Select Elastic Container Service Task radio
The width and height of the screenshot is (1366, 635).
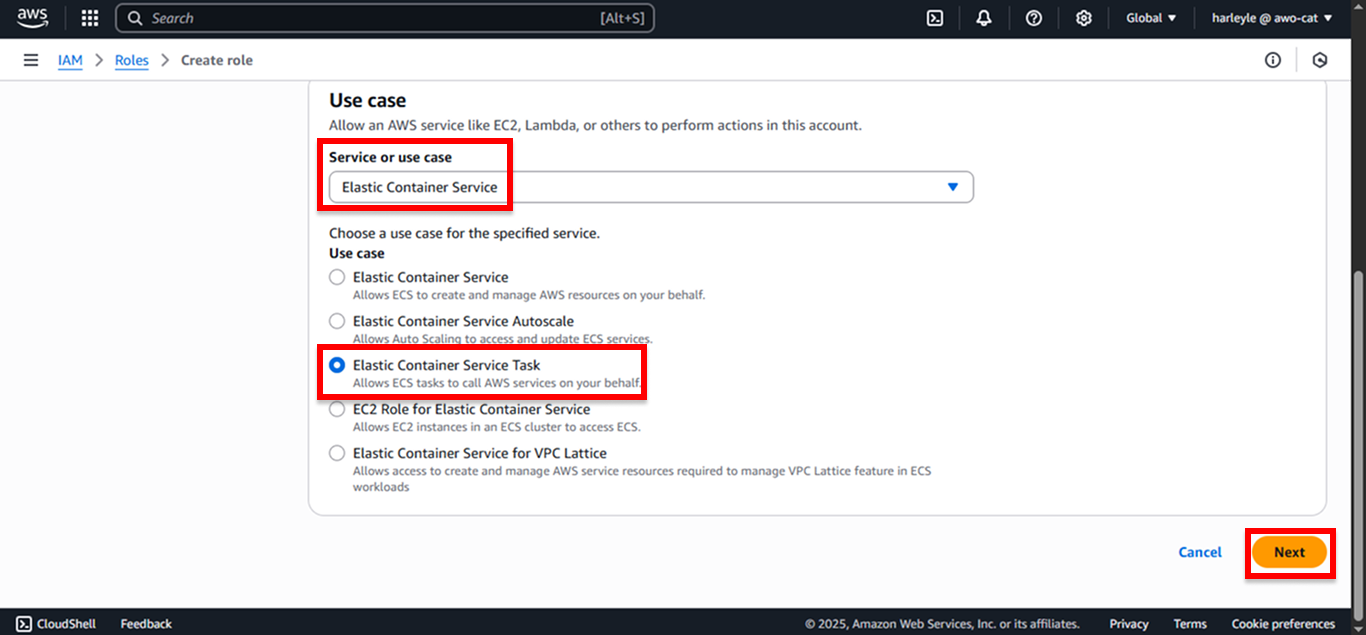click(337, 365)
